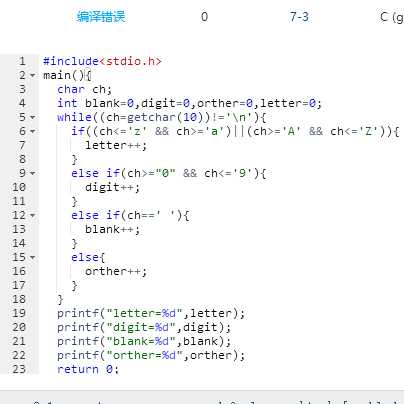Click the else if(ch==' ') line

pos(130,215)
